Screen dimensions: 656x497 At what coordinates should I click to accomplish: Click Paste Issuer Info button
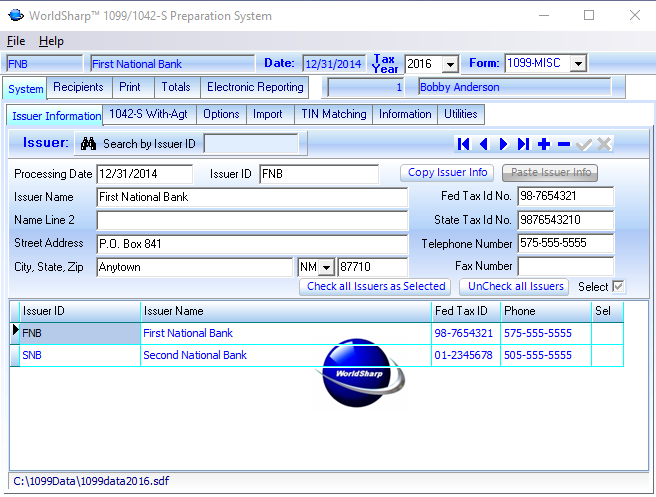coord(551,172)
